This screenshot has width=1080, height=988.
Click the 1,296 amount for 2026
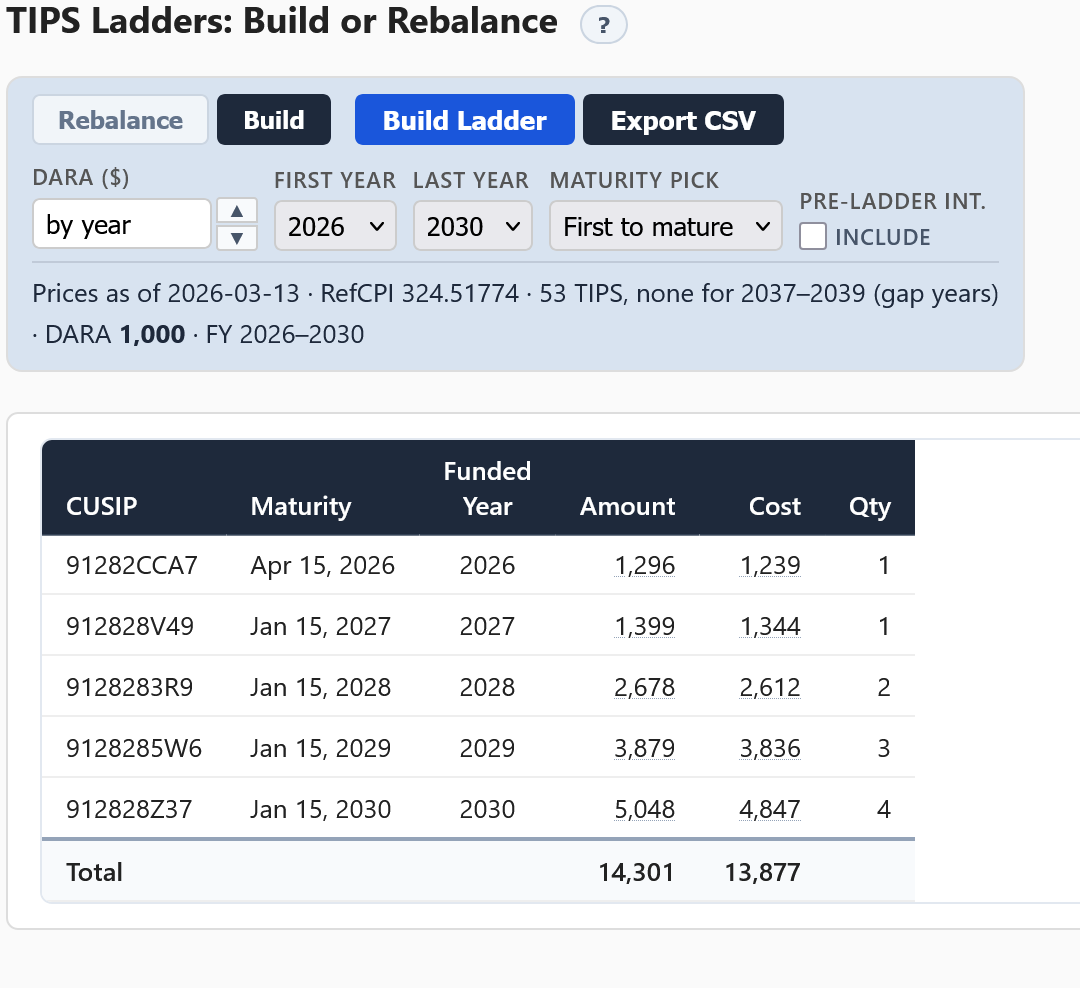click(645, 566)
